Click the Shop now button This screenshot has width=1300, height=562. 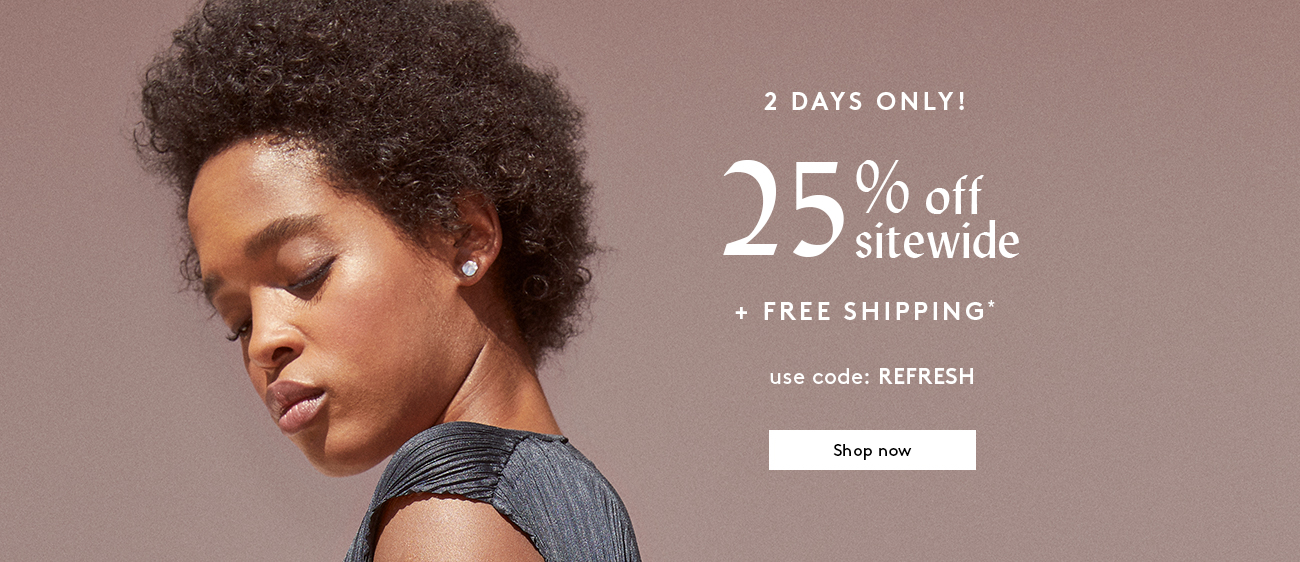872,450
